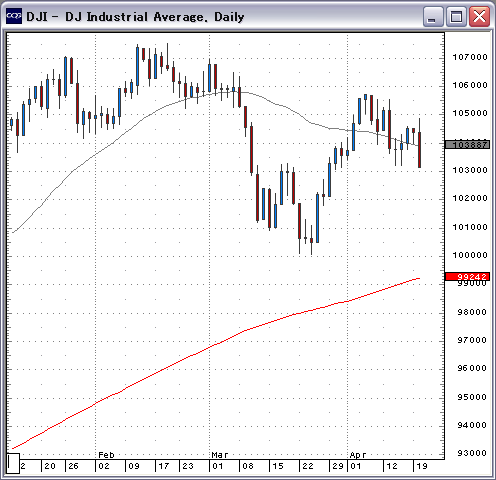
Task: Select the red 99242 moving average label
Action: [x=467, y=277]
